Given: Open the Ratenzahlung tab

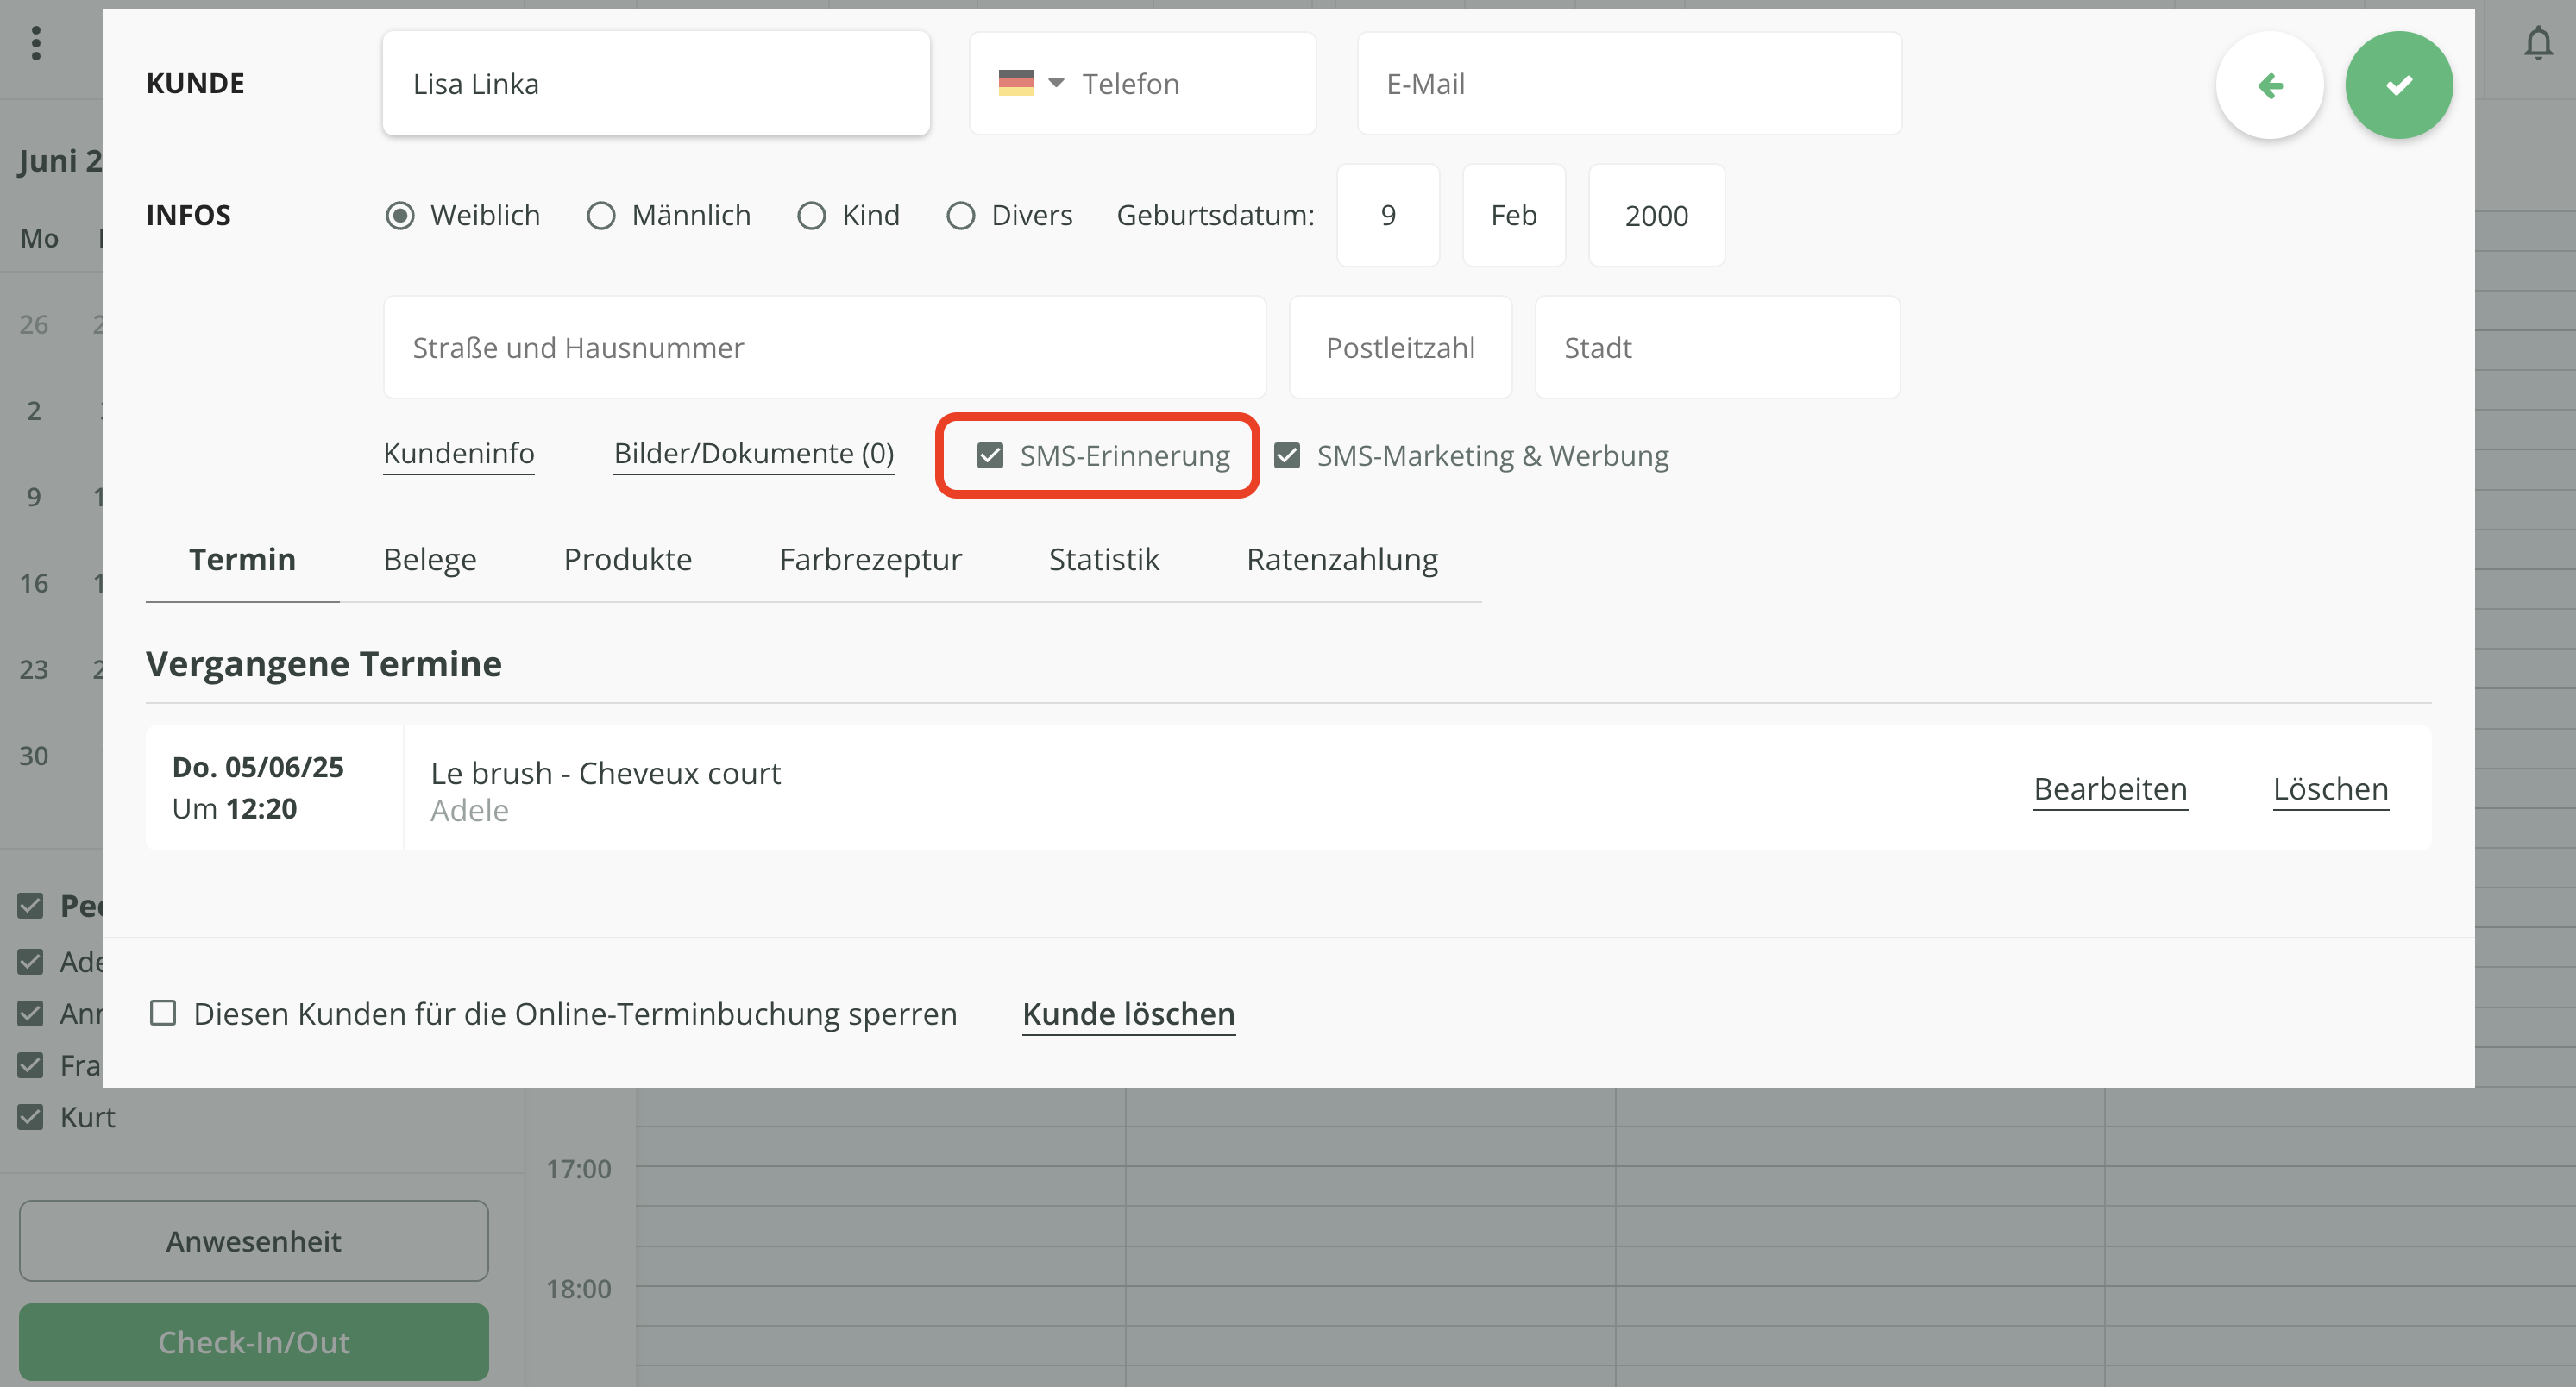Looking at the screenshot, I should click(x=1342, y=559).
